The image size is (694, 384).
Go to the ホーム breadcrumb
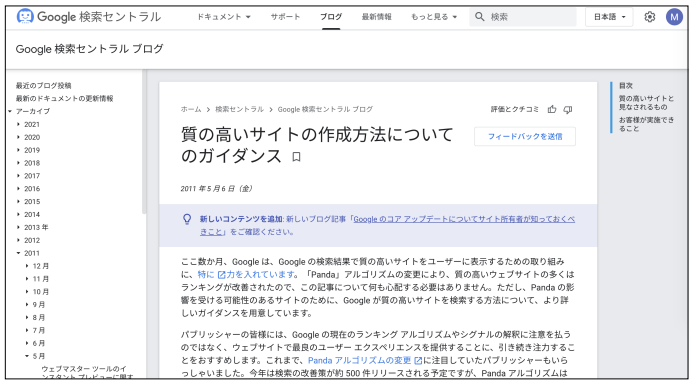coord(191,109)
